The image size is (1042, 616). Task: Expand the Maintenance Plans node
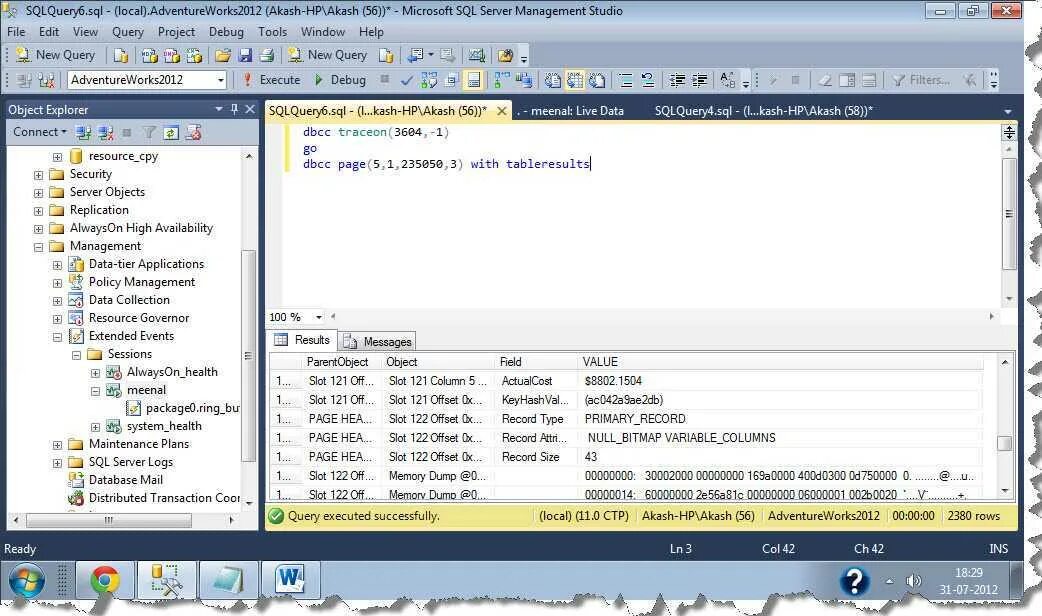(58, 444)
